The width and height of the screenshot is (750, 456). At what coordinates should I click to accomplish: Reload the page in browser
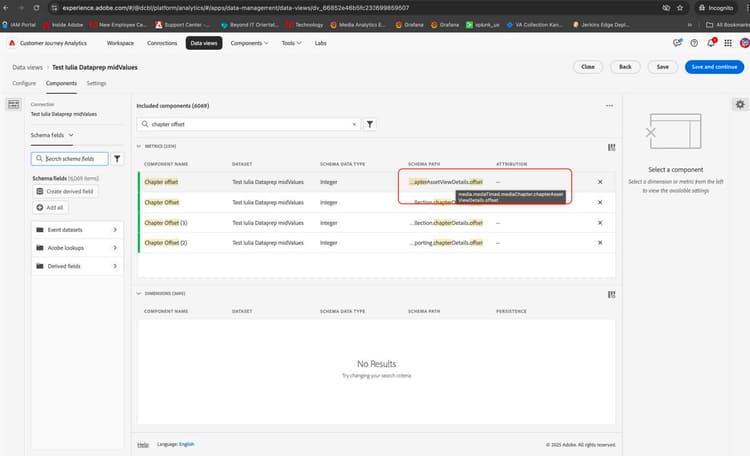(x=36, y=8)
